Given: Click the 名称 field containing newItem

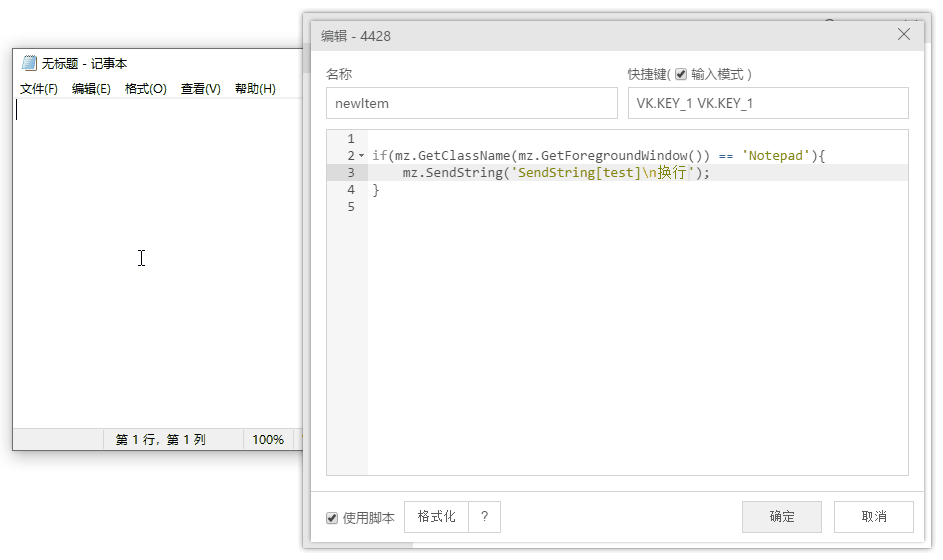Looking at the screenshot, I should coord(471,103).
